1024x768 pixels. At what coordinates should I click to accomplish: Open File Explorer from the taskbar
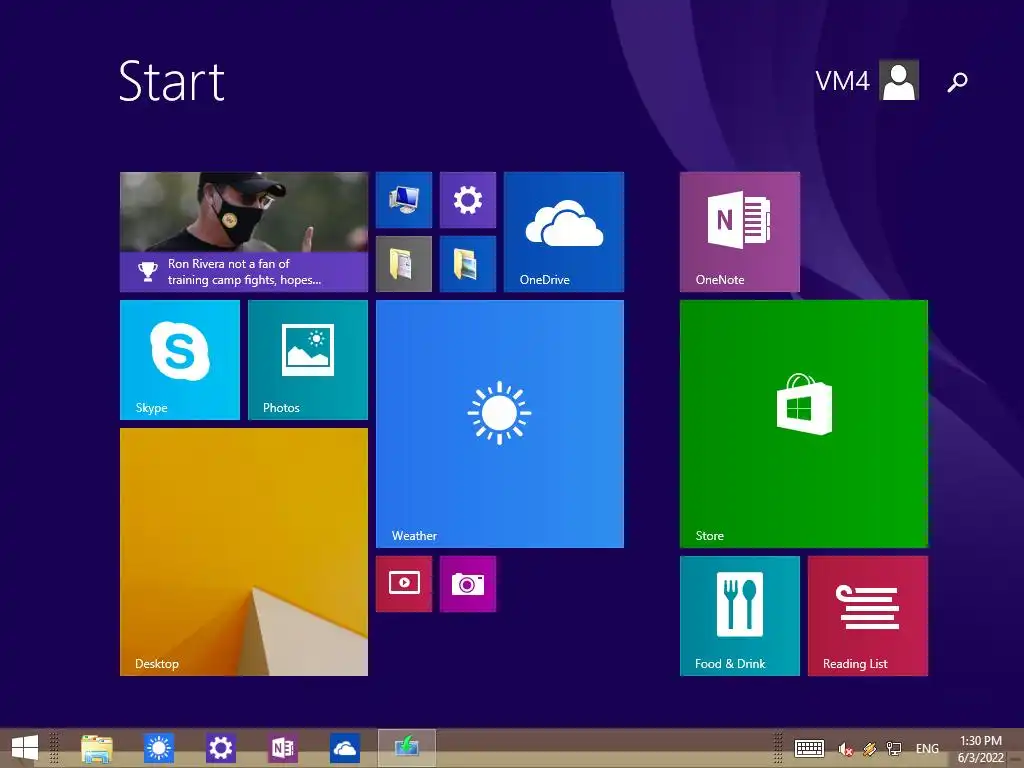(97, 748)
